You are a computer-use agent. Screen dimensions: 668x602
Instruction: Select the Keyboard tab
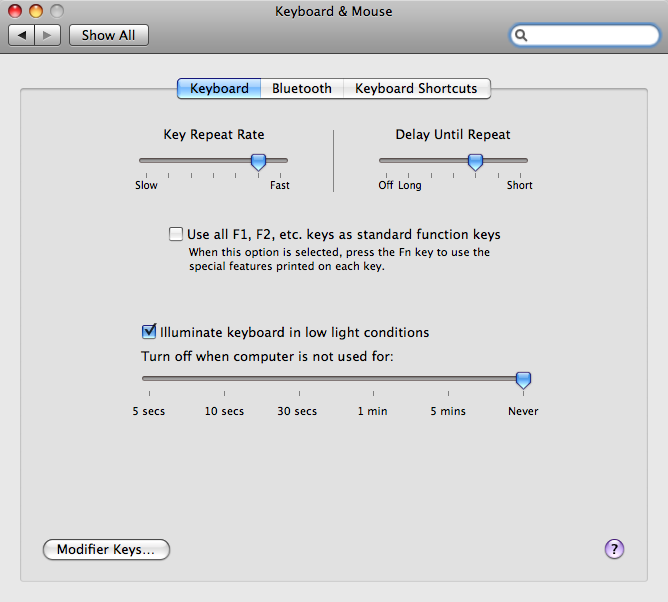pos(219,88)
